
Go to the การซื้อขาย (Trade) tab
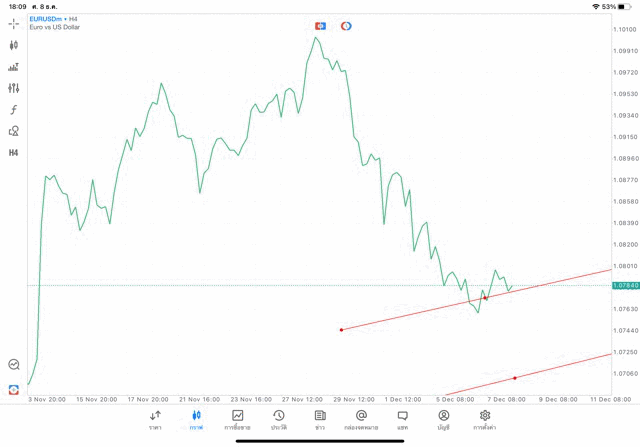coord(237,419)
